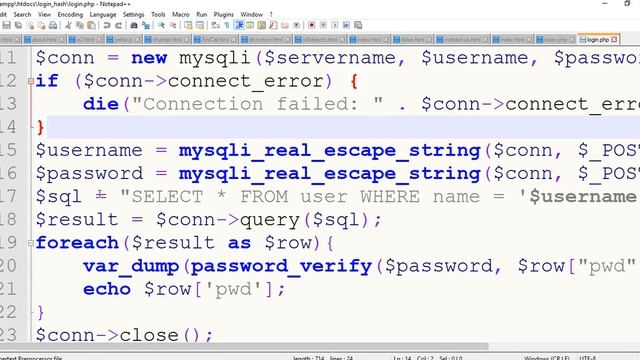Open the ? help menu

(x=271, y=14)
